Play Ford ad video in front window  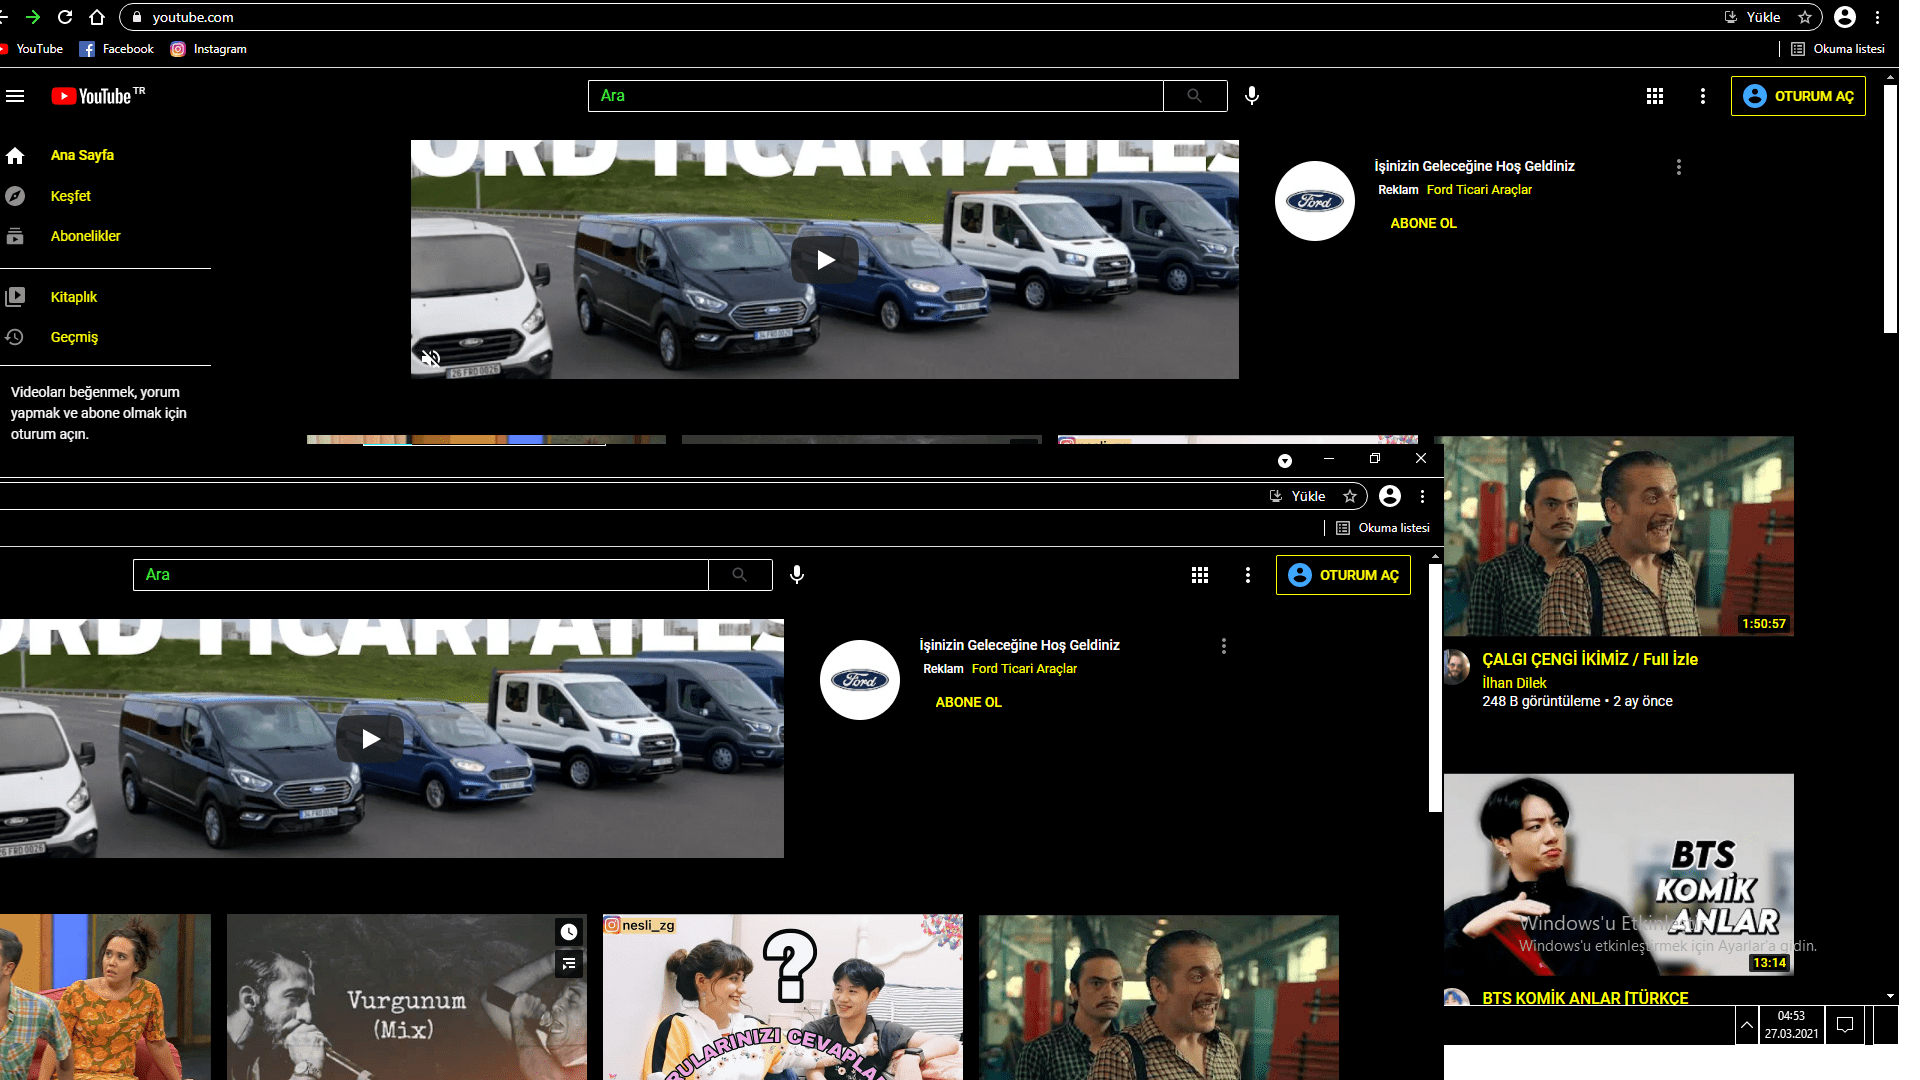(x=370, y=739)
